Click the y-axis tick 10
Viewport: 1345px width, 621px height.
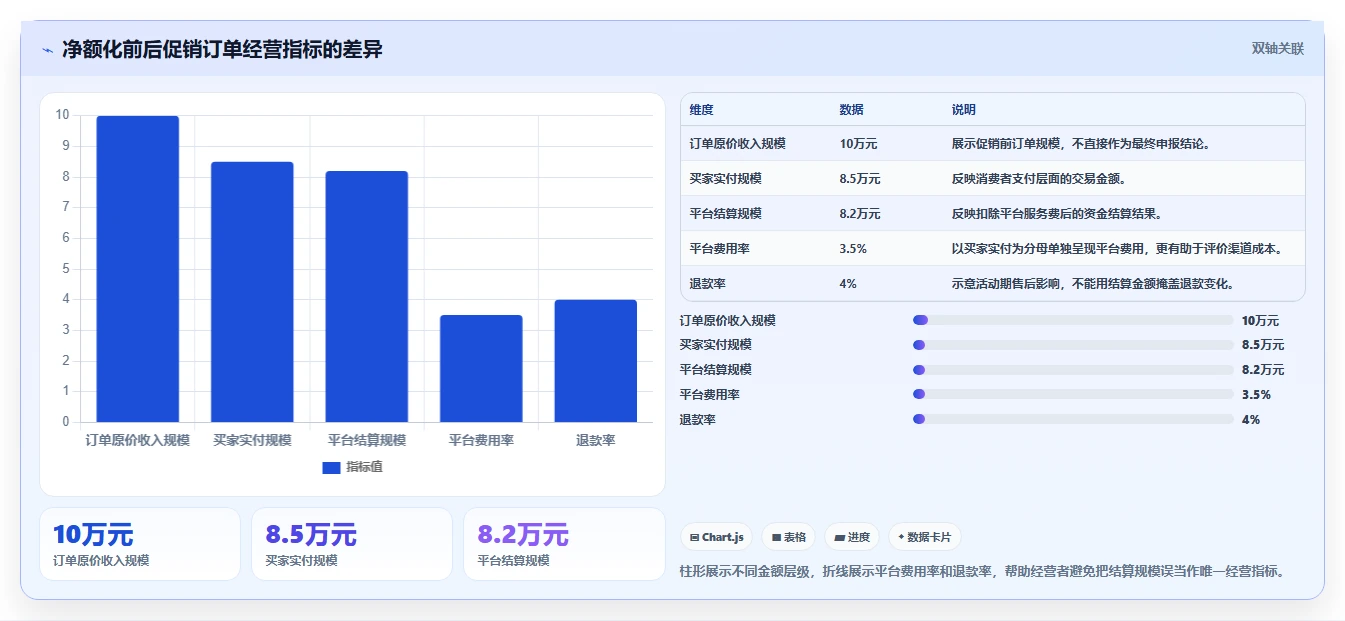(63, 115)
